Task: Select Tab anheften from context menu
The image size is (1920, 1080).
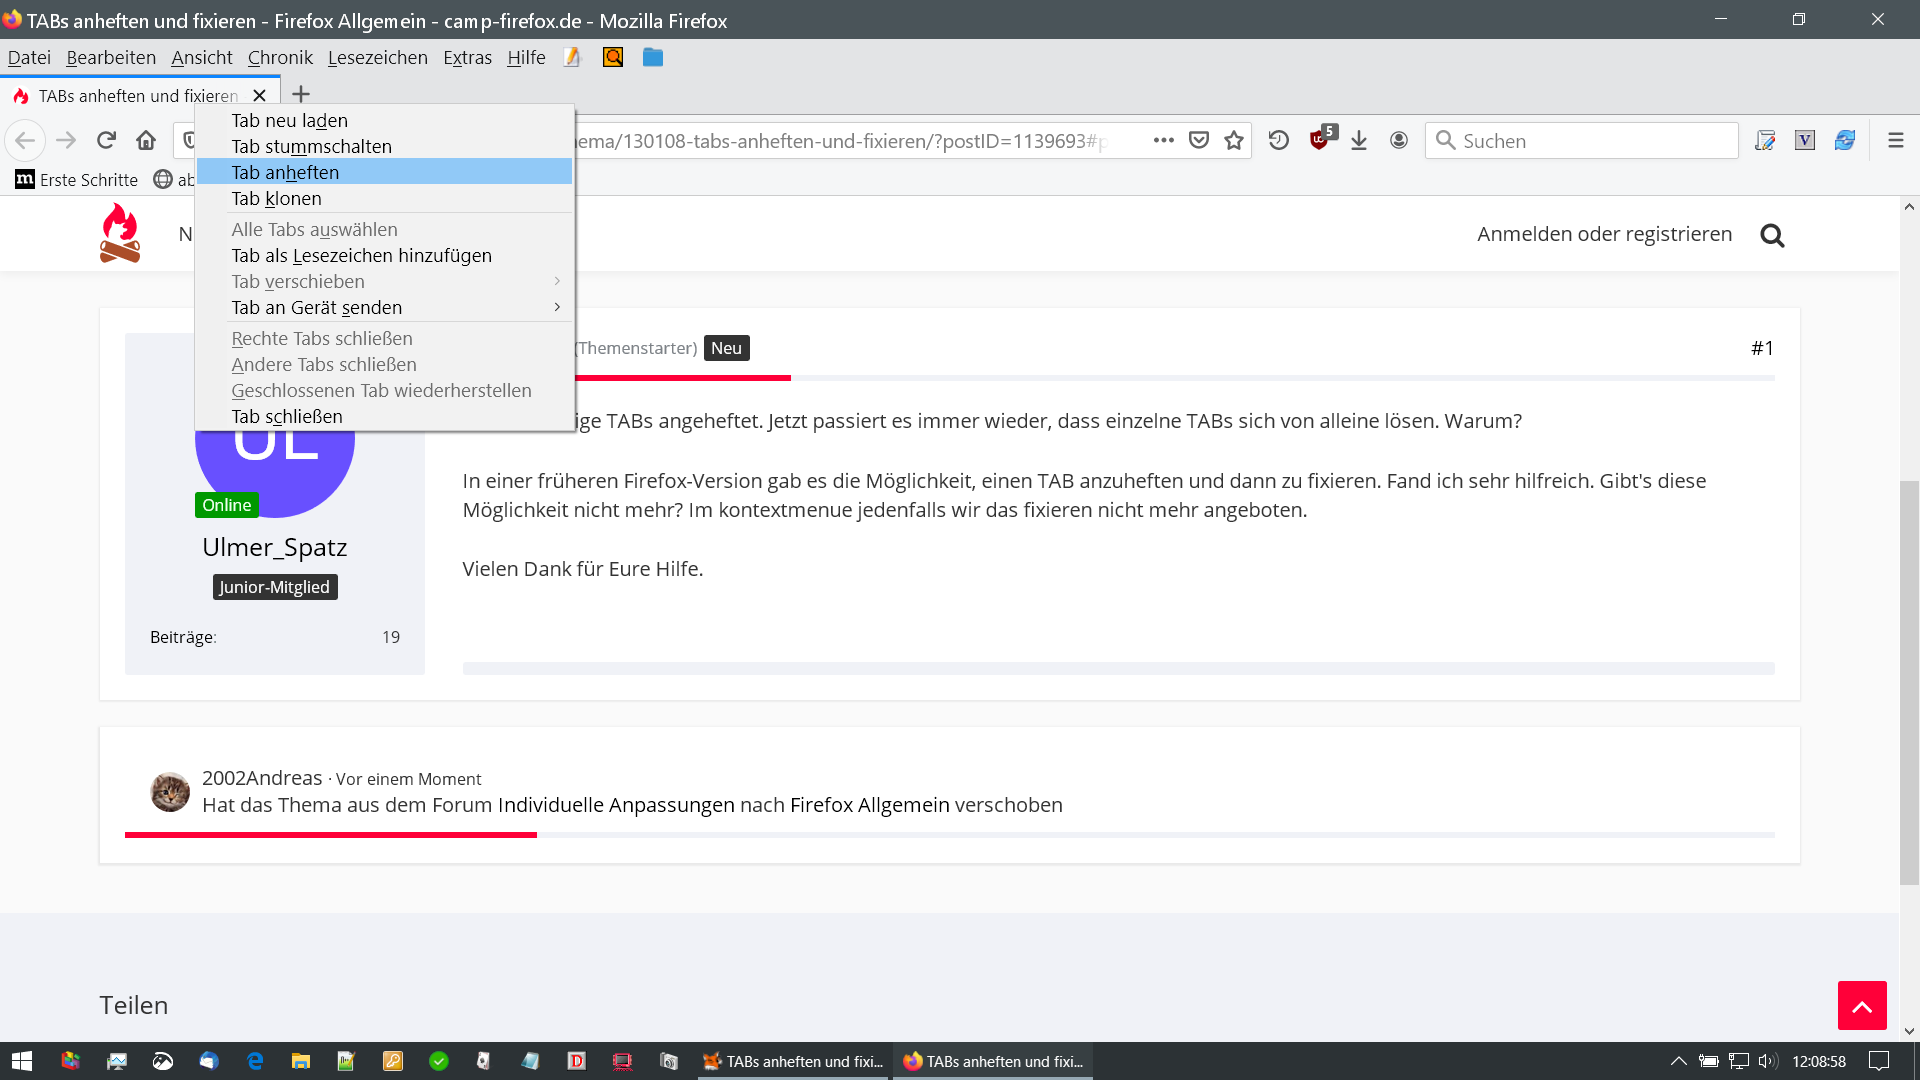Action: pyautogui.click(x=285, y=172)
